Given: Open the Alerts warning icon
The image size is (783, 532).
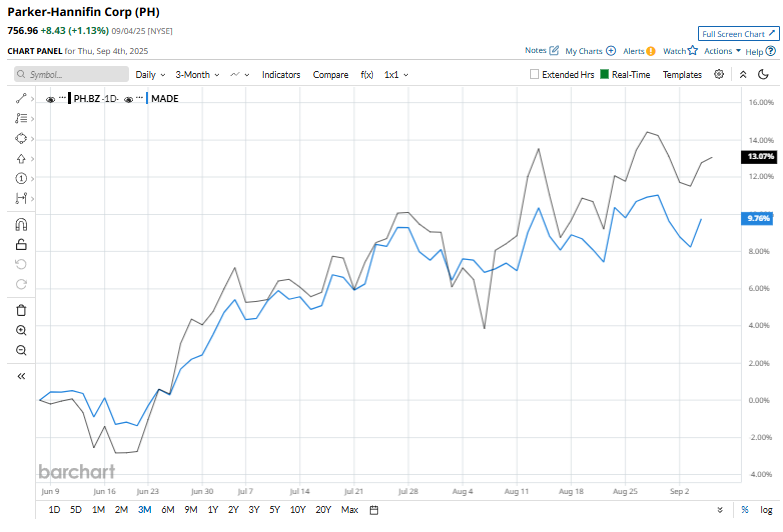Looking at the screenshot, I should click(651, 51).
